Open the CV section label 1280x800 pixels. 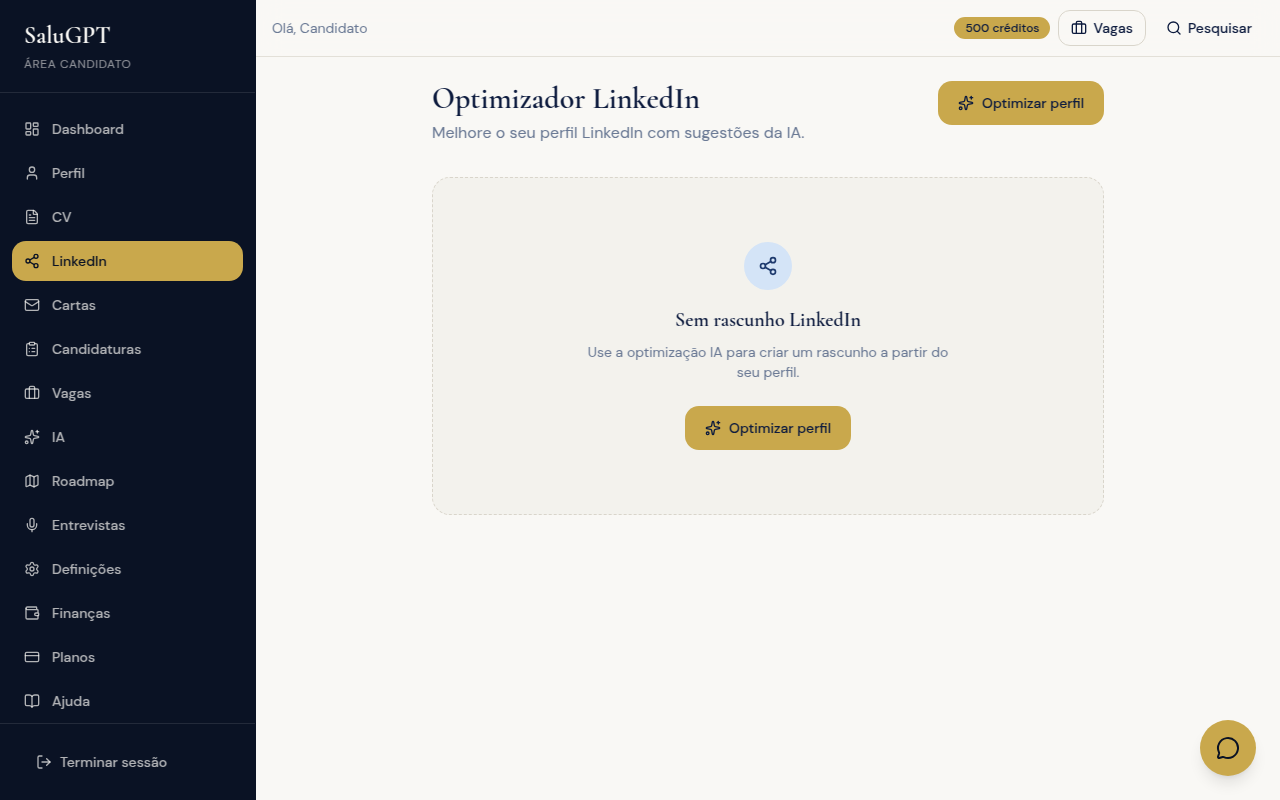point(62,217)
